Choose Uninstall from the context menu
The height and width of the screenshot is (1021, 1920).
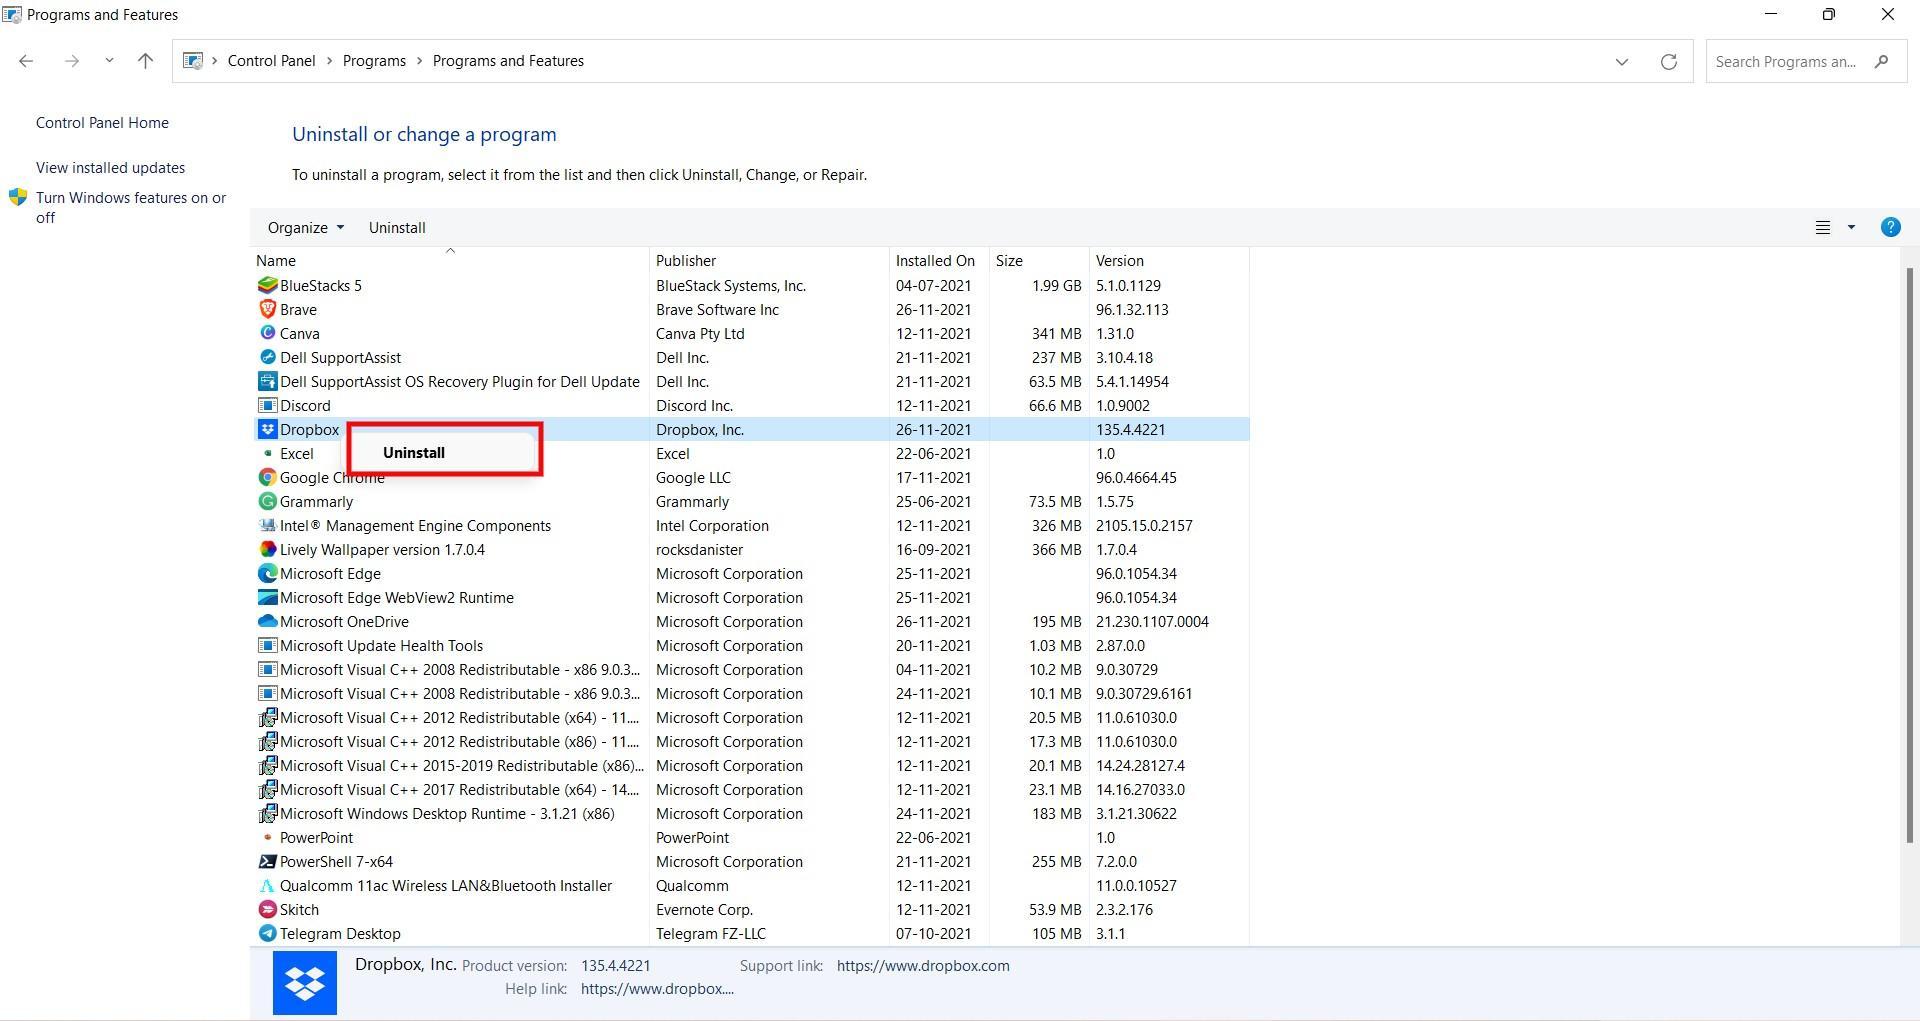(x=444, y=453)
